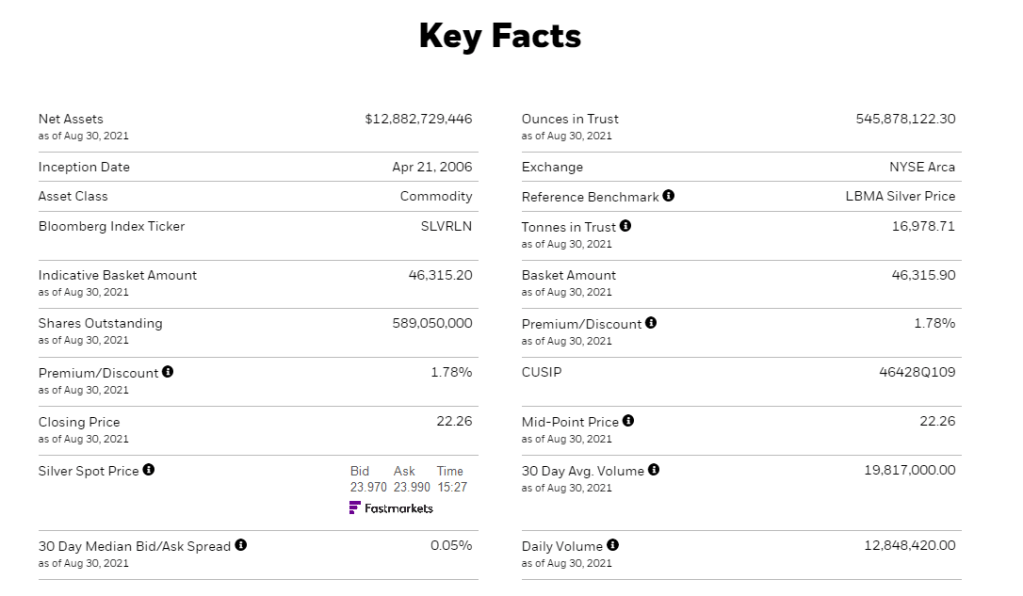This screenshot has width=1023, height=596.
Task: Click the Premium/Discount info icon above Closing Price
Action: pos(167,372)
